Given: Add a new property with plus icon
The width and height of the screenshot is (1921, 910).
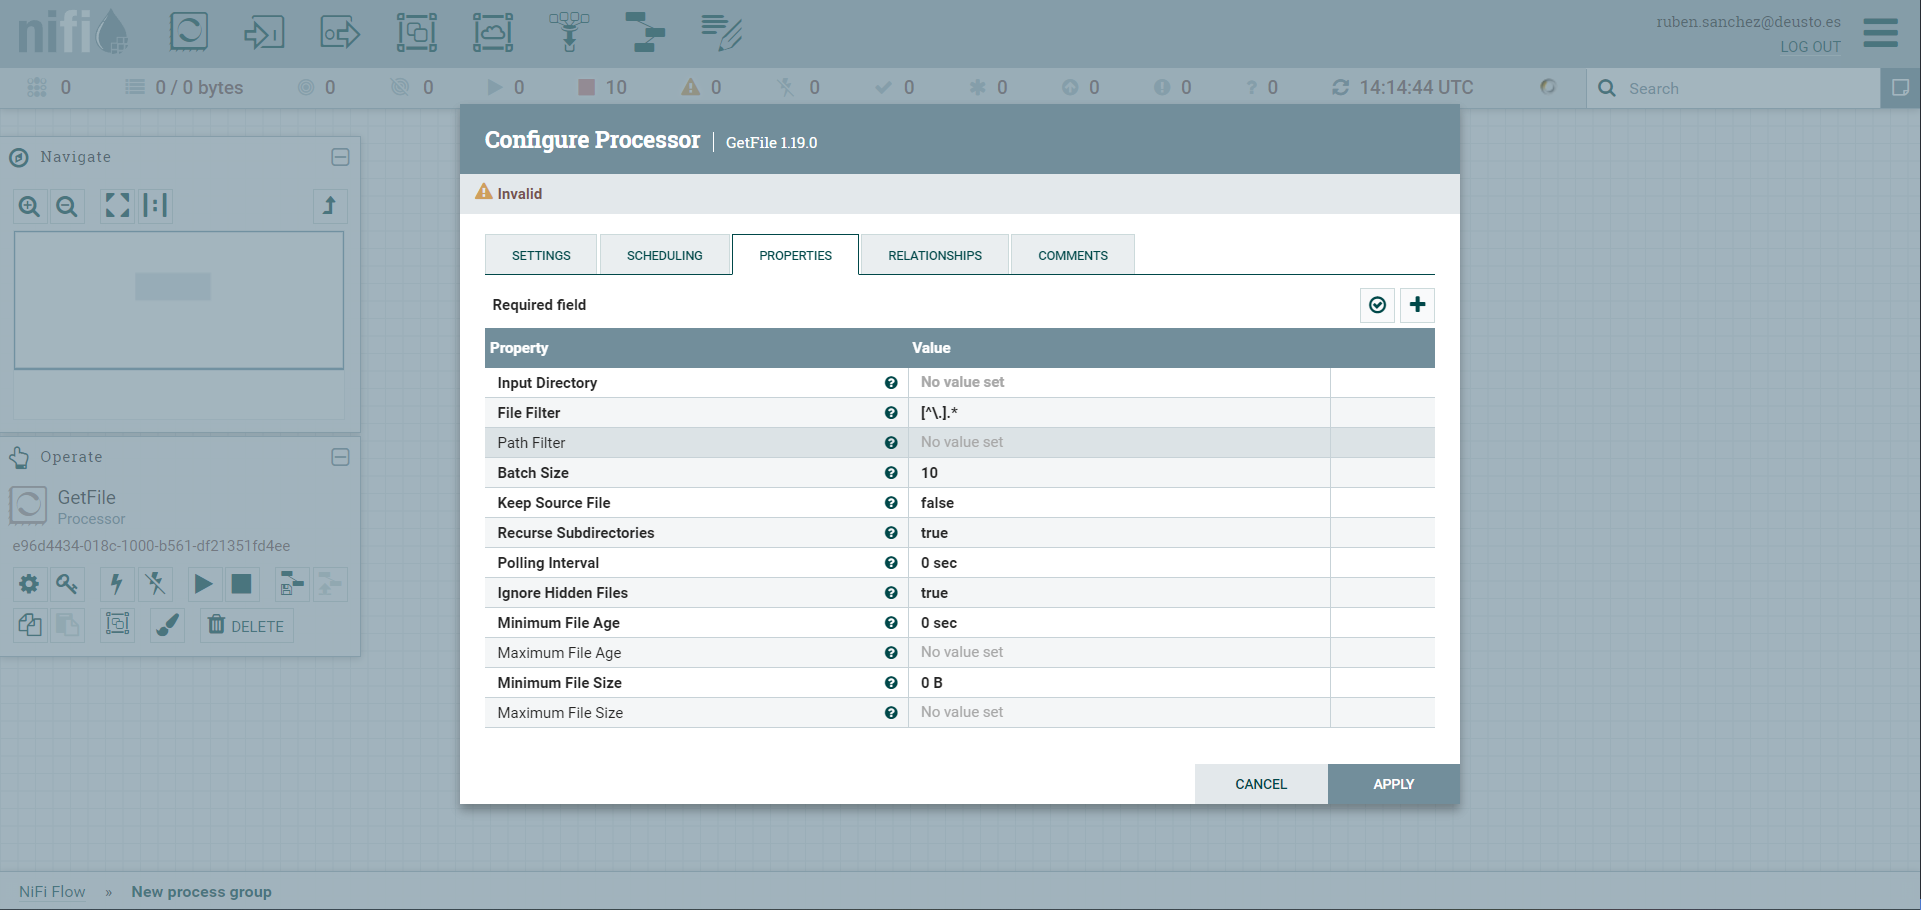Looking at the screenshot, I should click(1417, 305).
